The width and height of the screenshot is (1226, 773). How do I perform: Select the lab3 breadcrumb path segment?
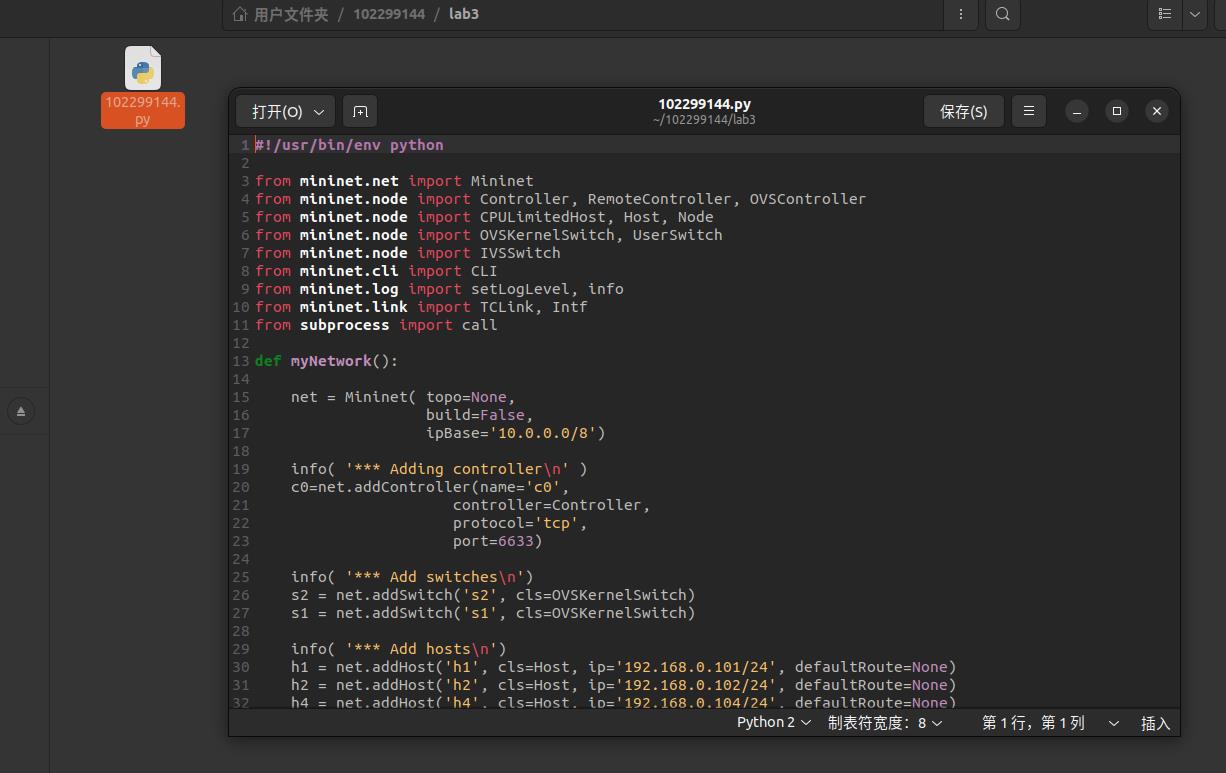[463, 14]
